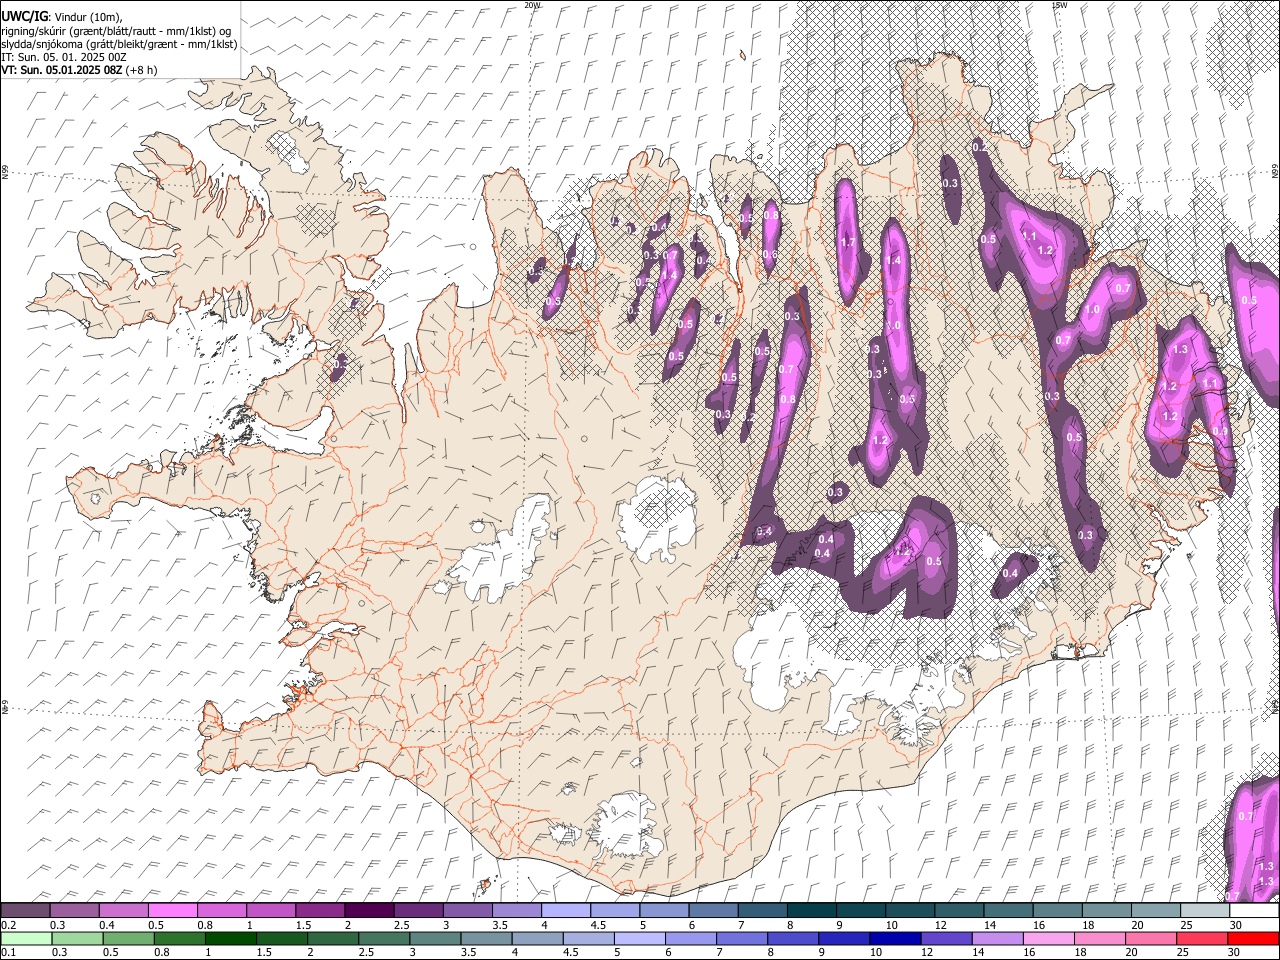Select the light pink 16–18 rain legend swatch

1049,938
